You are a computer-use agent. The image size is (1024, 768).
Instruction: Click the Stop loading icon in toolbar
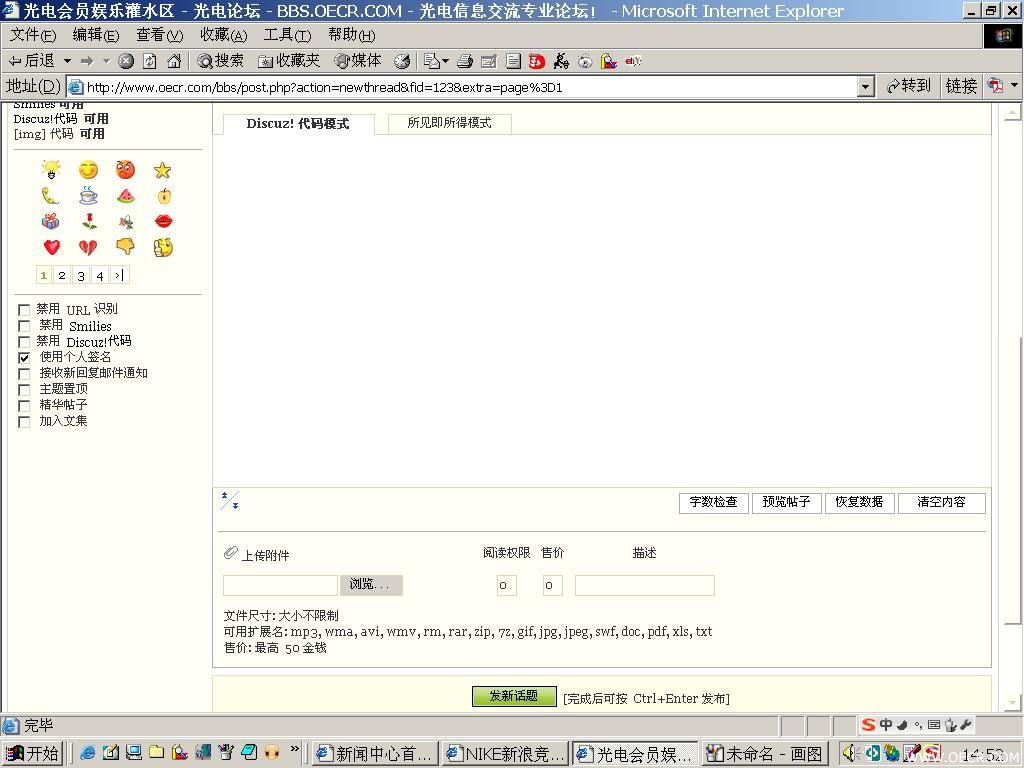[126, 61]
